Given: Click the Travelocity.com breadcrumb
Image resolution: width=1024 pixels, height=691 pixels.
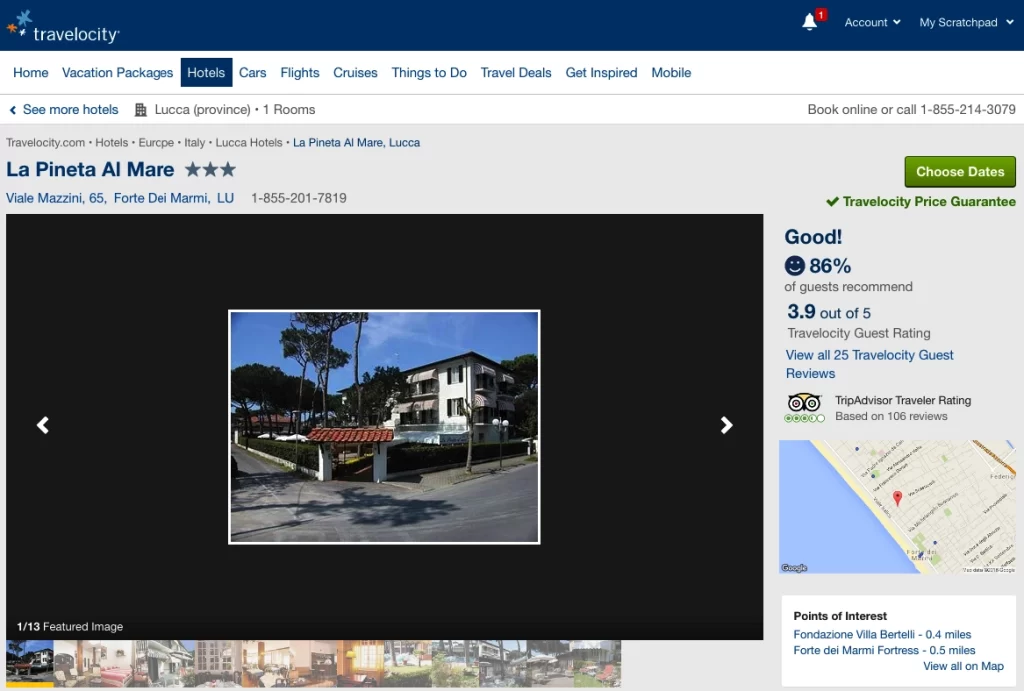Looking at the screenshot, I should 46,142.
